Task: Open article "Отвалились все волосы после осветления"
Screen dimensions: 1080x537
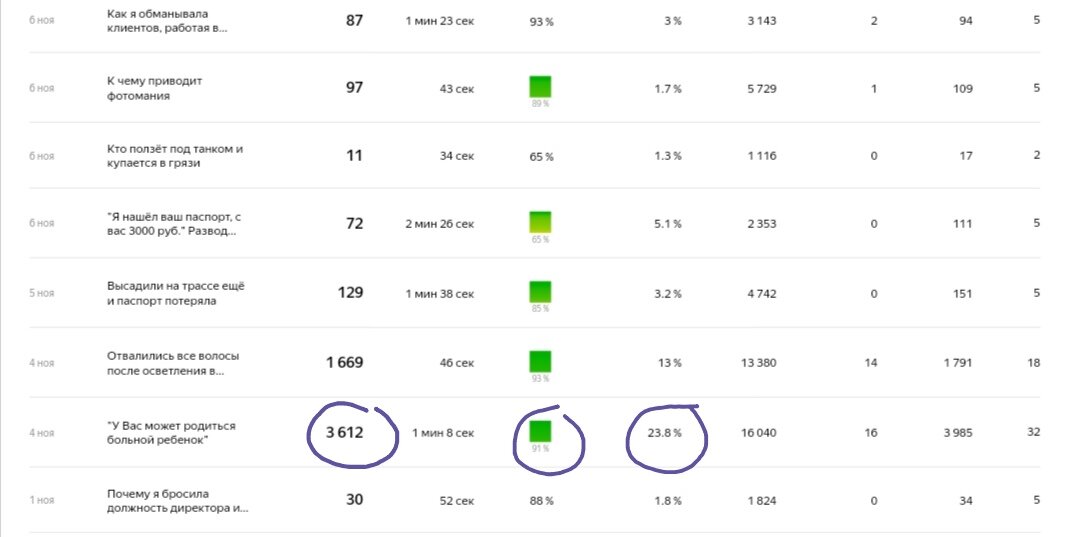Action: click(x=173, y=364)
